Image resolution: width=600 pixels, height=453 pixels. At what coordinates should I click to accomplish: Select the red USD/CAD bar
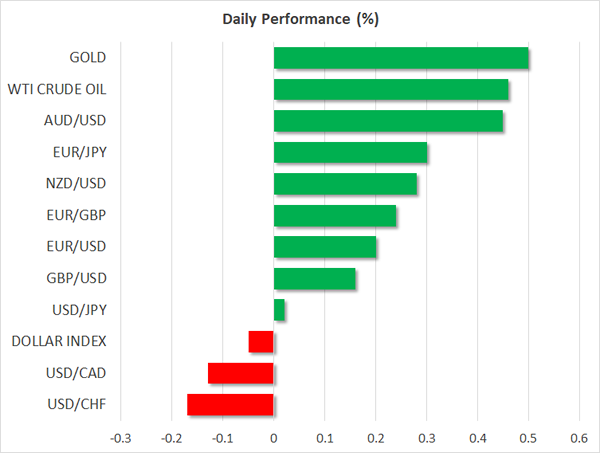(x=240, y=373)
